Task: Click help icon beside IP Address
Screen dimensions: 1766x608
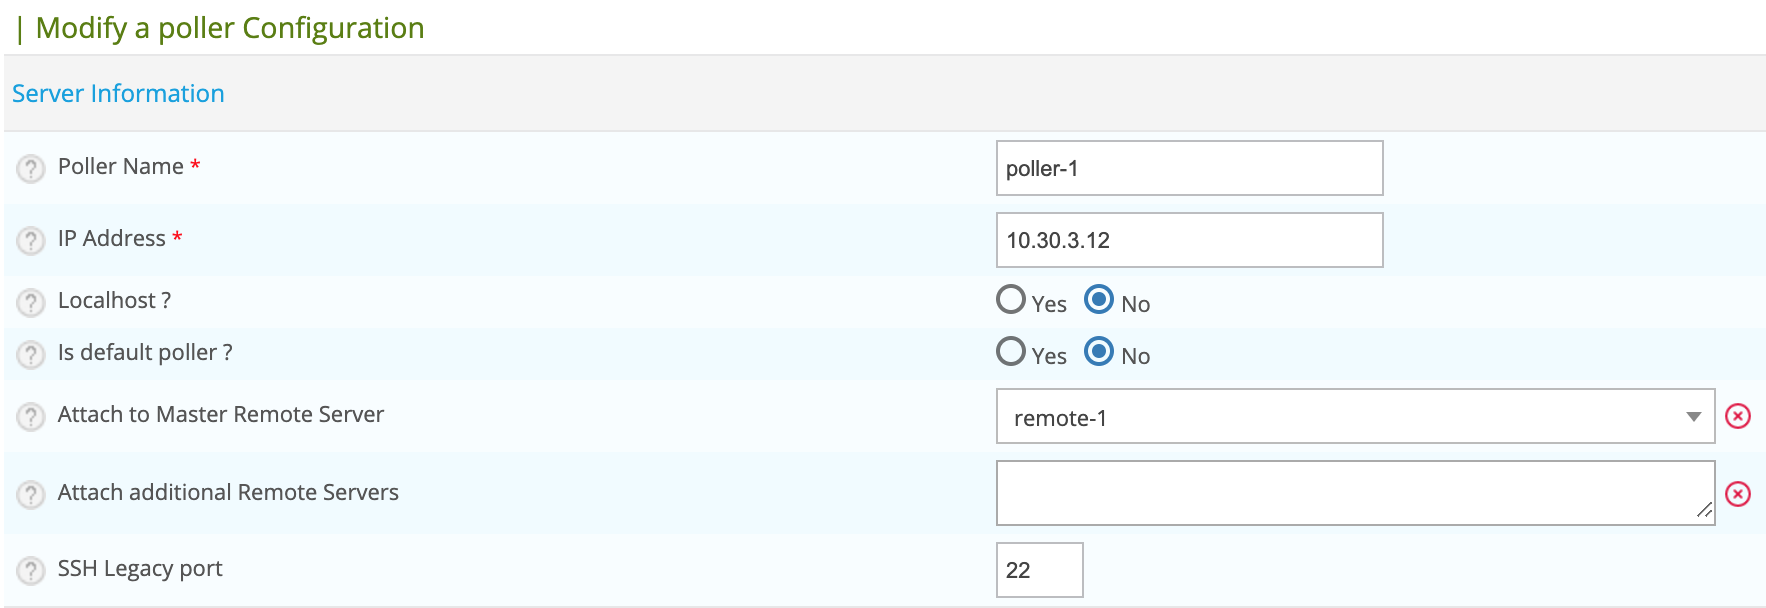Action: 31,241
